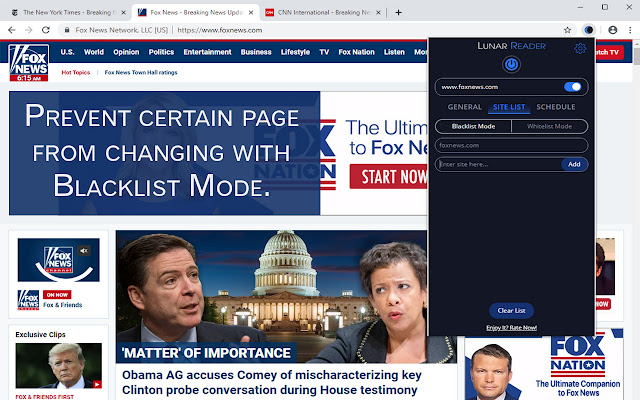Switch to the Schedule tab

[x=556, y=107]
